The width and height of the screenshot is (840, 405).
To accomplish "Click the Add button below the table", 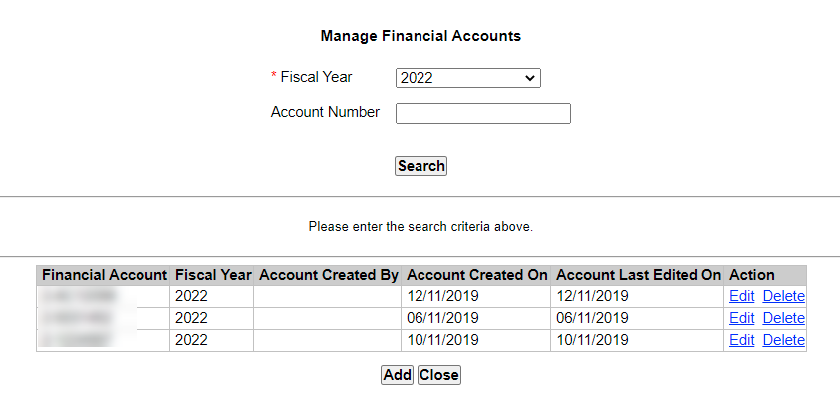I will [397, 375].
